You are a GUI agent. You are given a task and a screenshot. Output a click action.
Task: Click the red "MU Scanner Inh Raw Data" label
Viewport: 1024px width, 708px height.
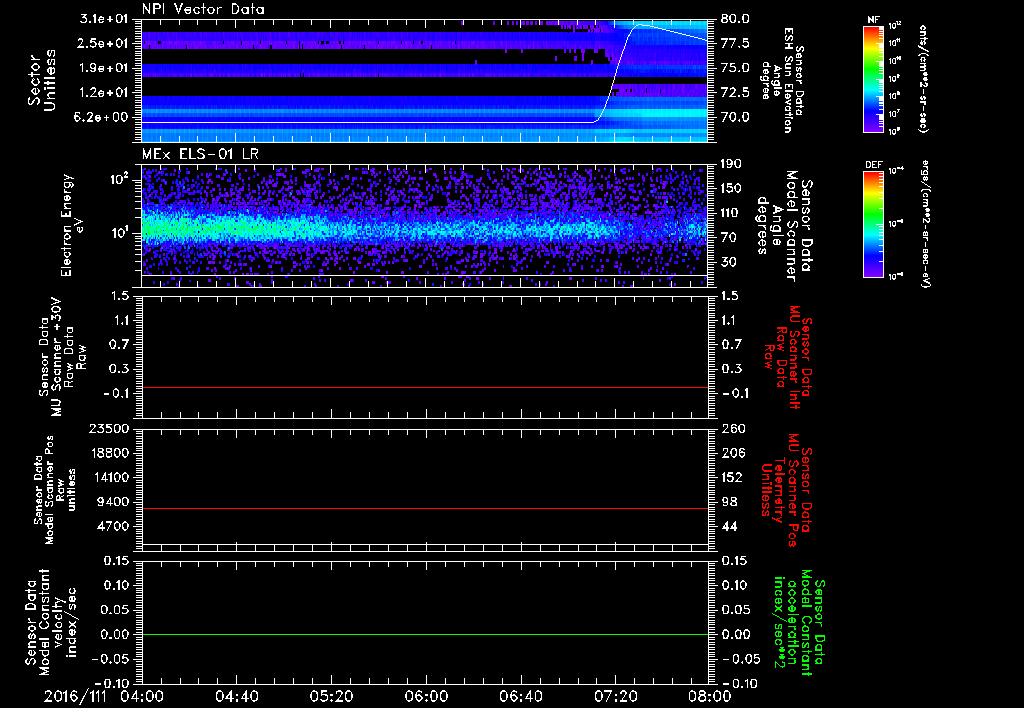(786, 358)
